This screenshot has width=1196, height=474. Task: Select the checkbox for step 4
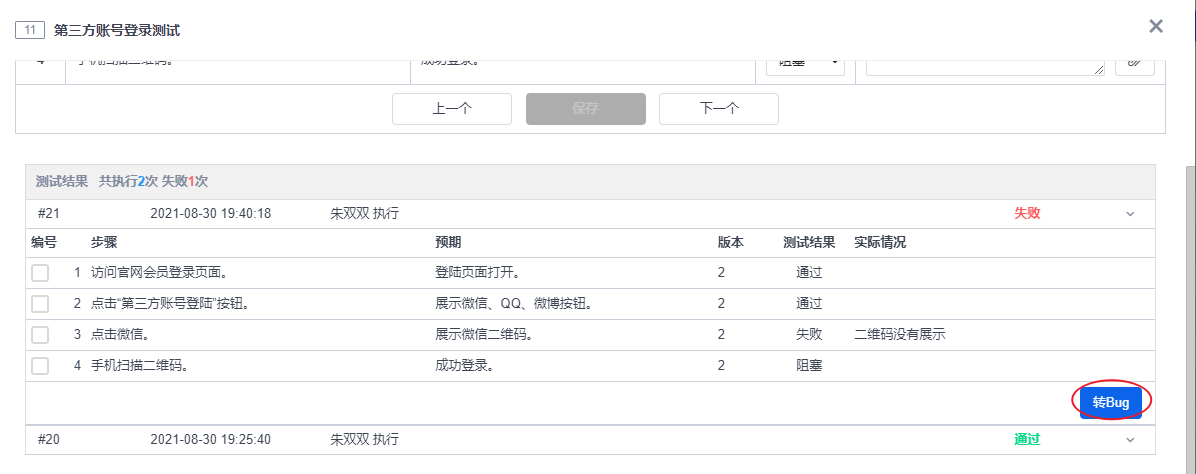40,366
